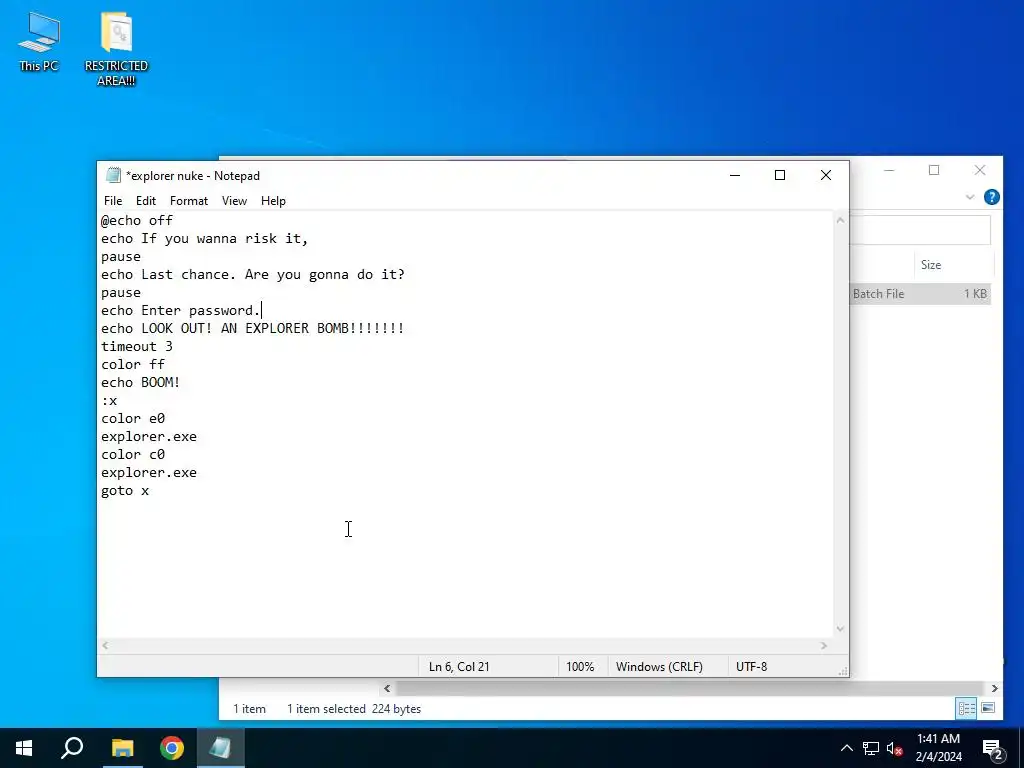Open taskbar Search
This screenshot has height=768, width=1024.
pos(72,748)
